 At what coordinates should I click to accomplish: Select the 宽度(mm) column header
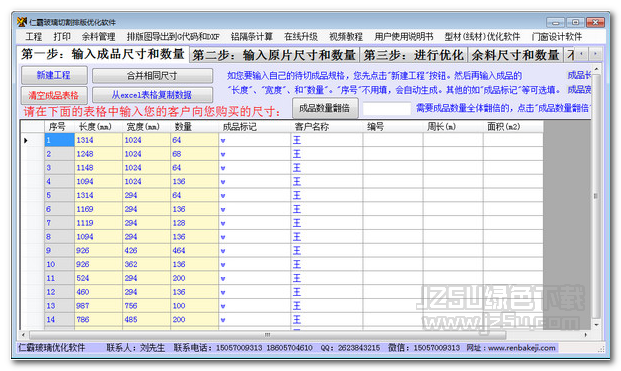tap(146, 127)
